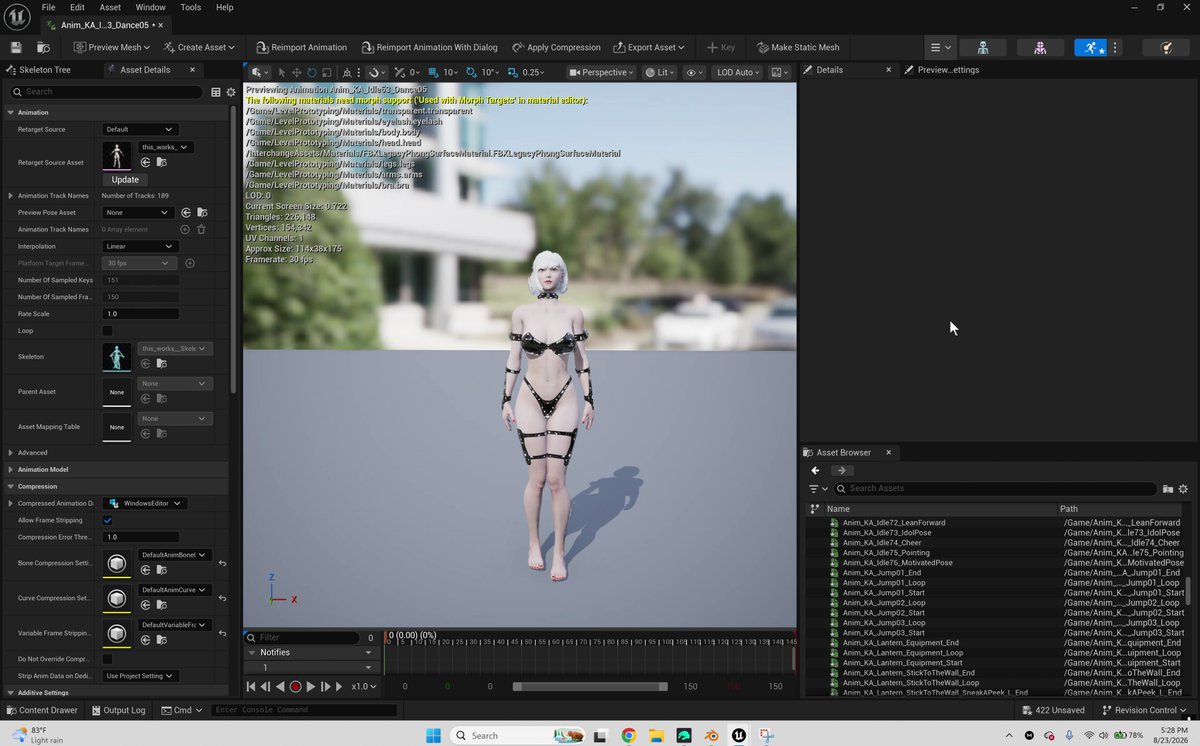Open Asset Browser settings gear
Viewport: 1200px width, 746px height.
[1184, 489]
